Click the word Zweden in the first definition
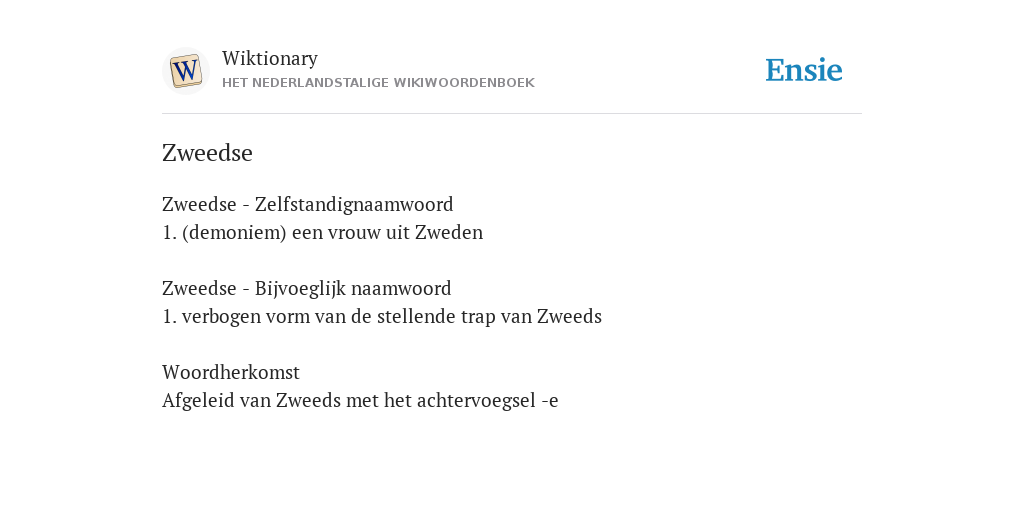The height and width of the screenshot is (512, 1024). pyautogui.click(x=449, y=232)
